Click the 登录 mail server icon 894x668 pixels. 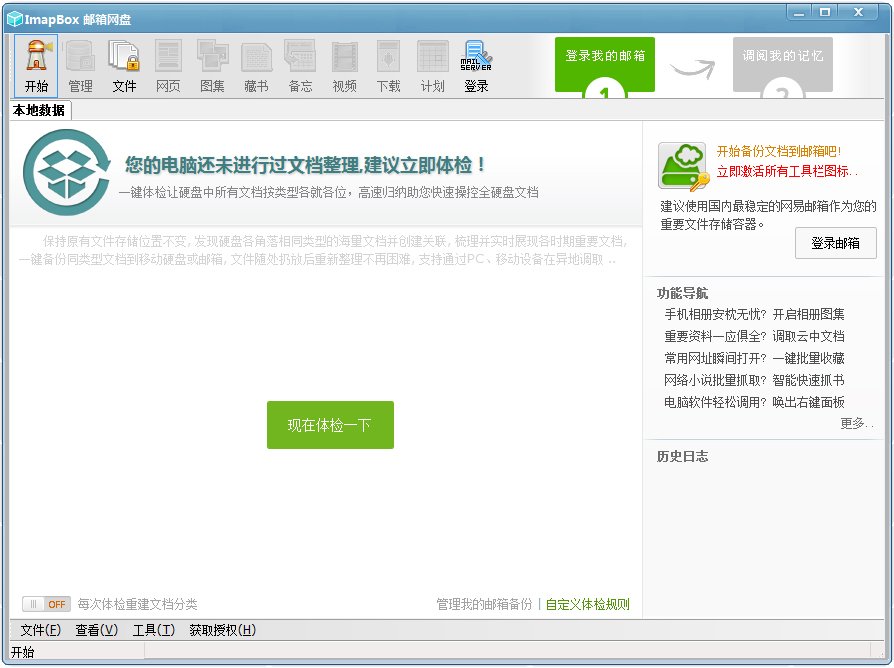click(x=476, y=66)
